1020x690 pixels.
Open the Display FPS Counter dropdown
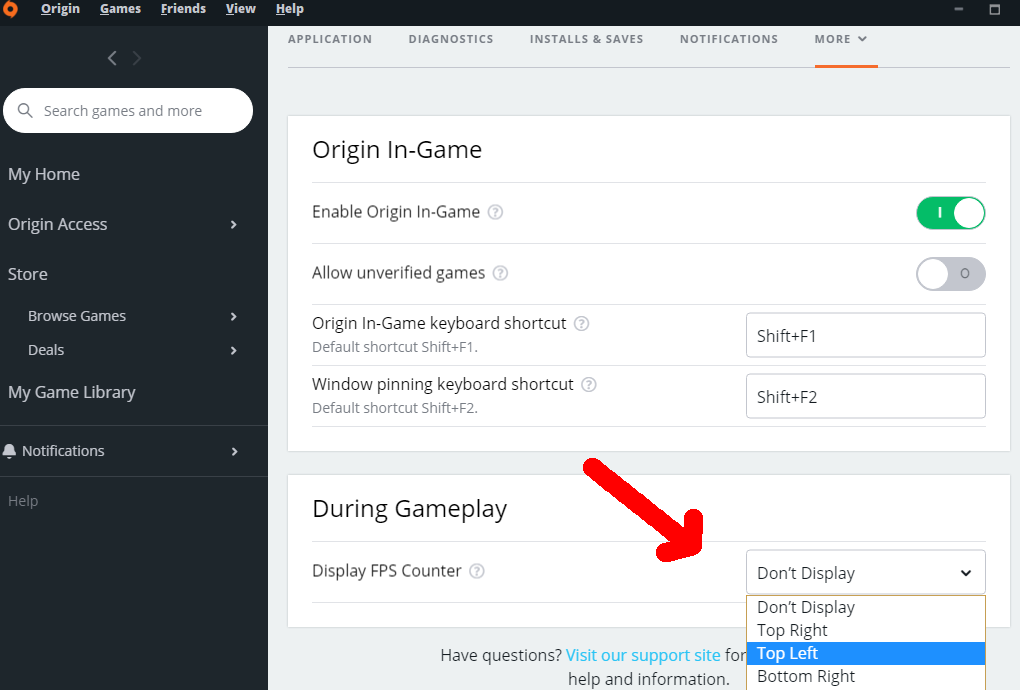pyautogui.click(x=865, y=572)
